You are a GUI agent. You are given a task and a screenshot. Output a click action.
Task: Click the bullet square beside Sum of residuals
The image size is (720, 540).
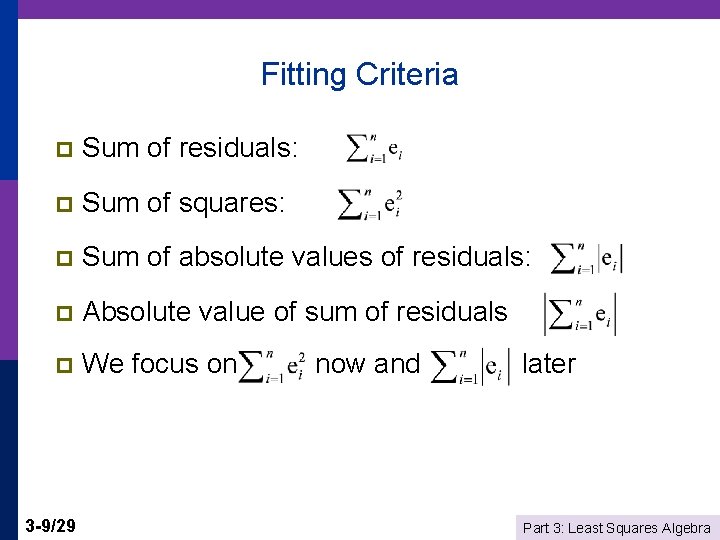[64, 150]
